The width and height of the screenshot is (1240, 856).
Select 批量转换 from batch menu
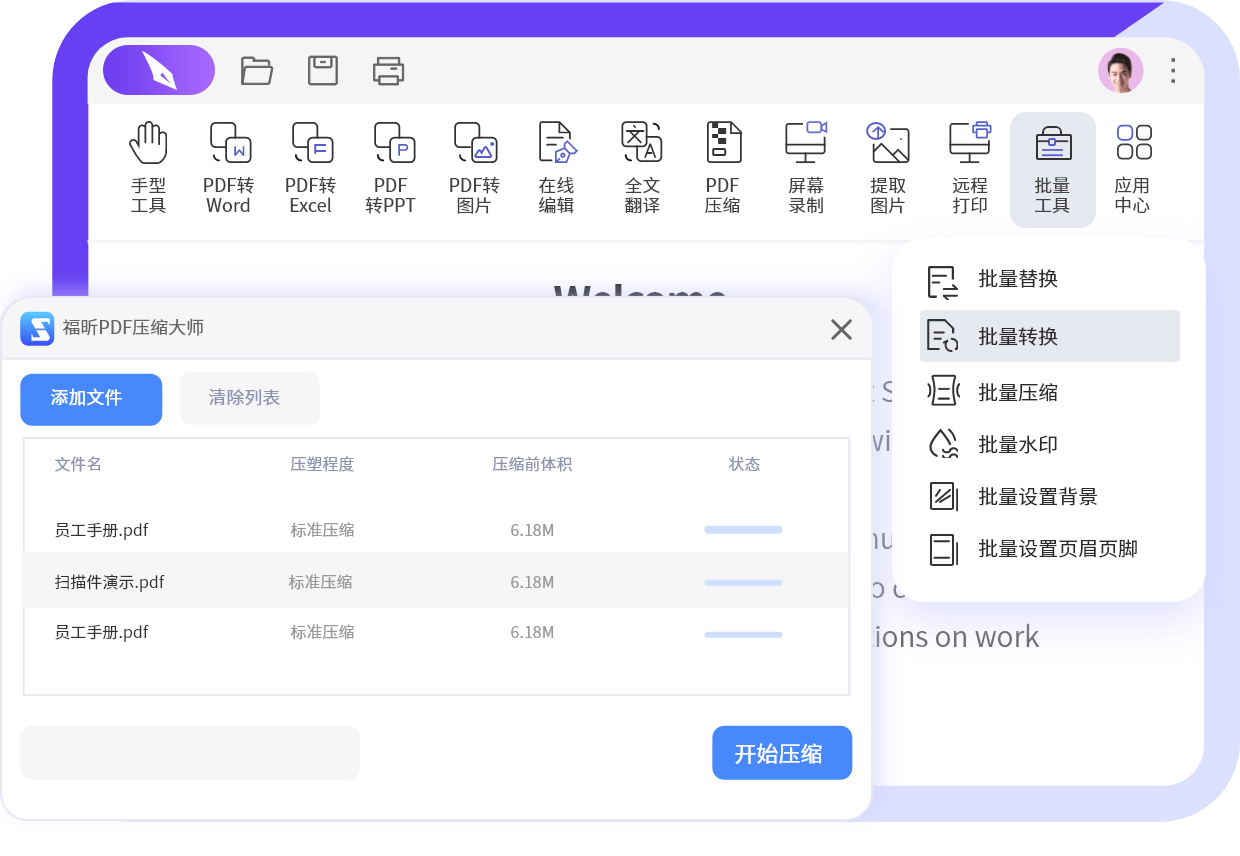(x=1050, y=336)
